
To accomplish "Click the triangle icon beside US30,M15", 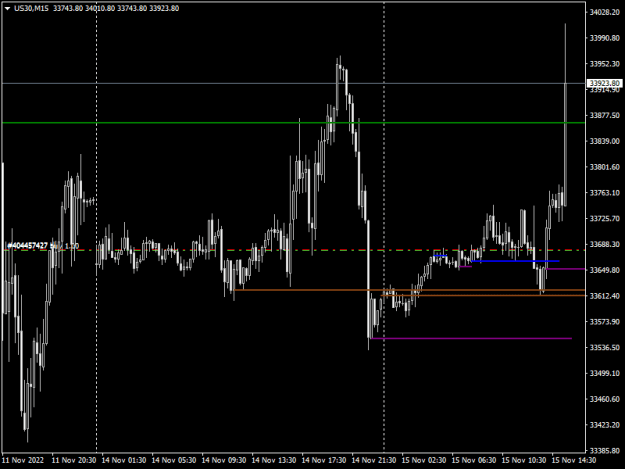I will tap(7, 8).
